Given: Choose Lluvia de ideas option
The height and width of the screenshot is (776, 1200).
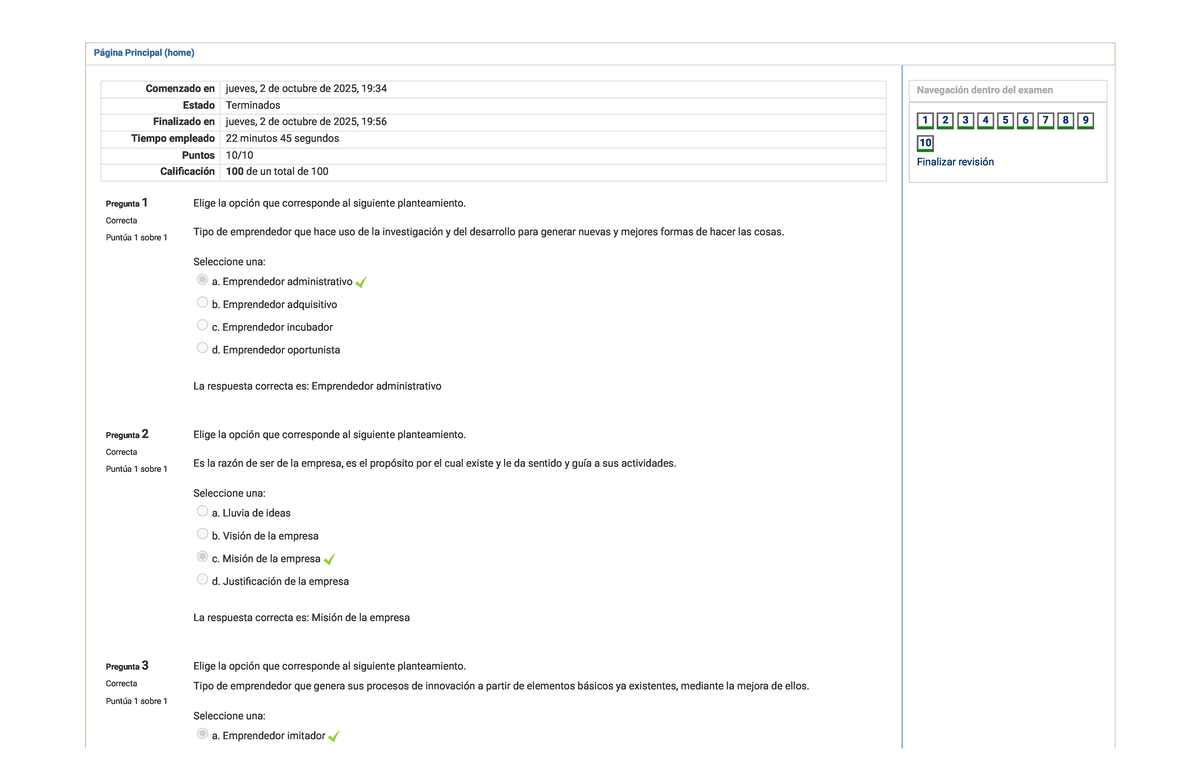Looking at the screenshot, I should pos(203,511).
